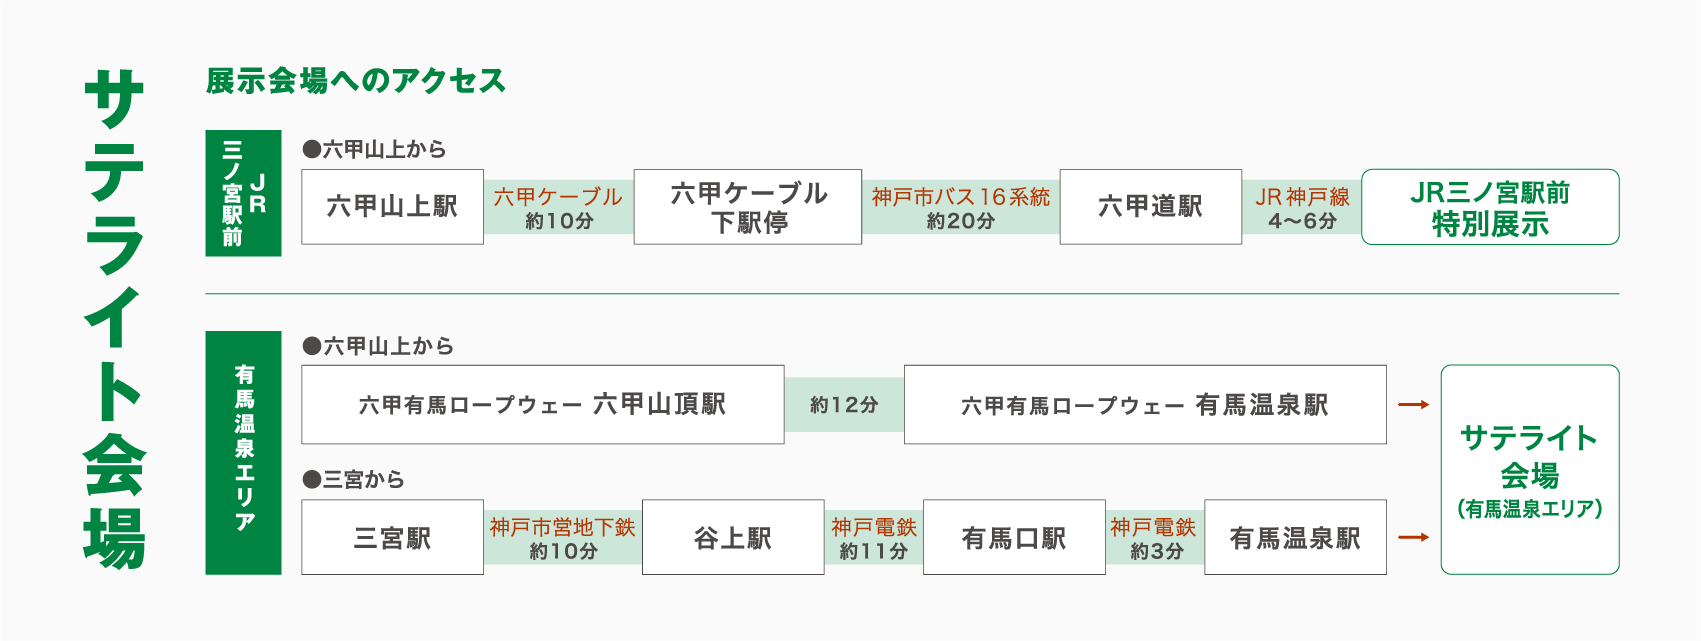Open the サテライト会場 (有馬温泉エリア) box
Image resolution: width=1701 pixels, height=641 pixels.
[1530, 470]
